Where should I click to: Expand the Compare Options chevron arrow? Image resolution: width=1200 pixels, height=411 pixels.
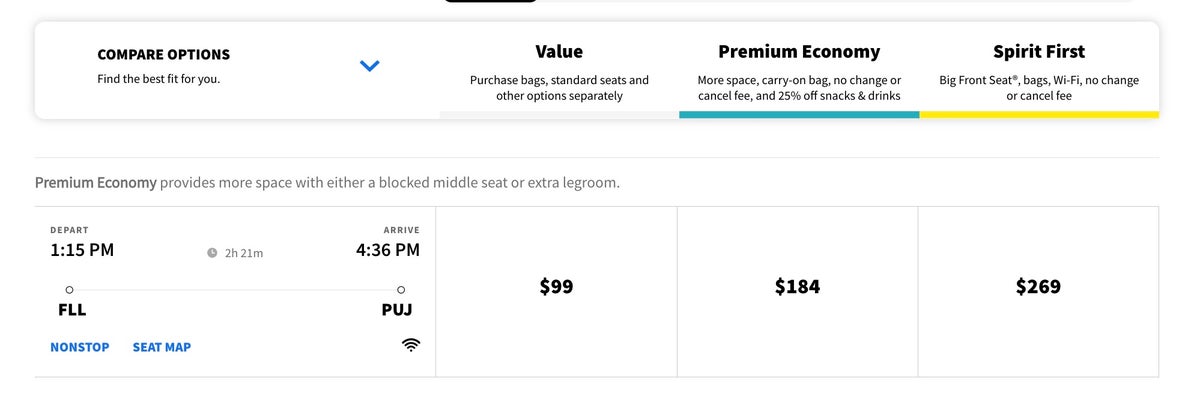pos(370,66)
